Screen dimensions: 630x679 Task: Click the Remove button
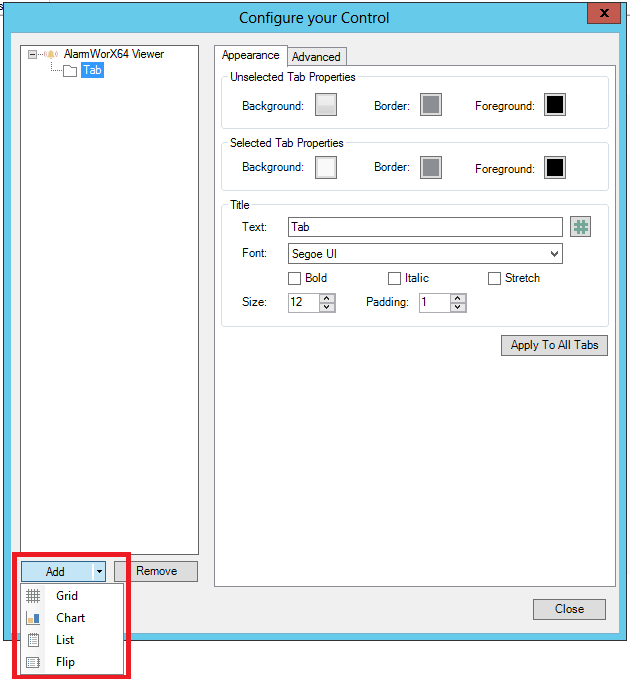[156, 571]
